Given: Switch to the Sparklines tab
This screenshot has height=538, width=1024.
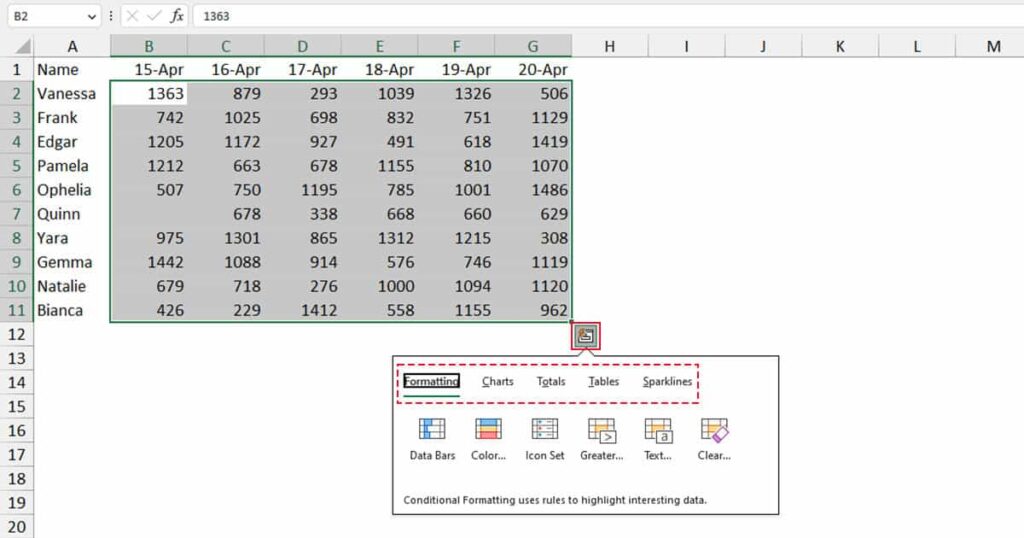Looking at the screenshot, I should (x=667, y=381).
